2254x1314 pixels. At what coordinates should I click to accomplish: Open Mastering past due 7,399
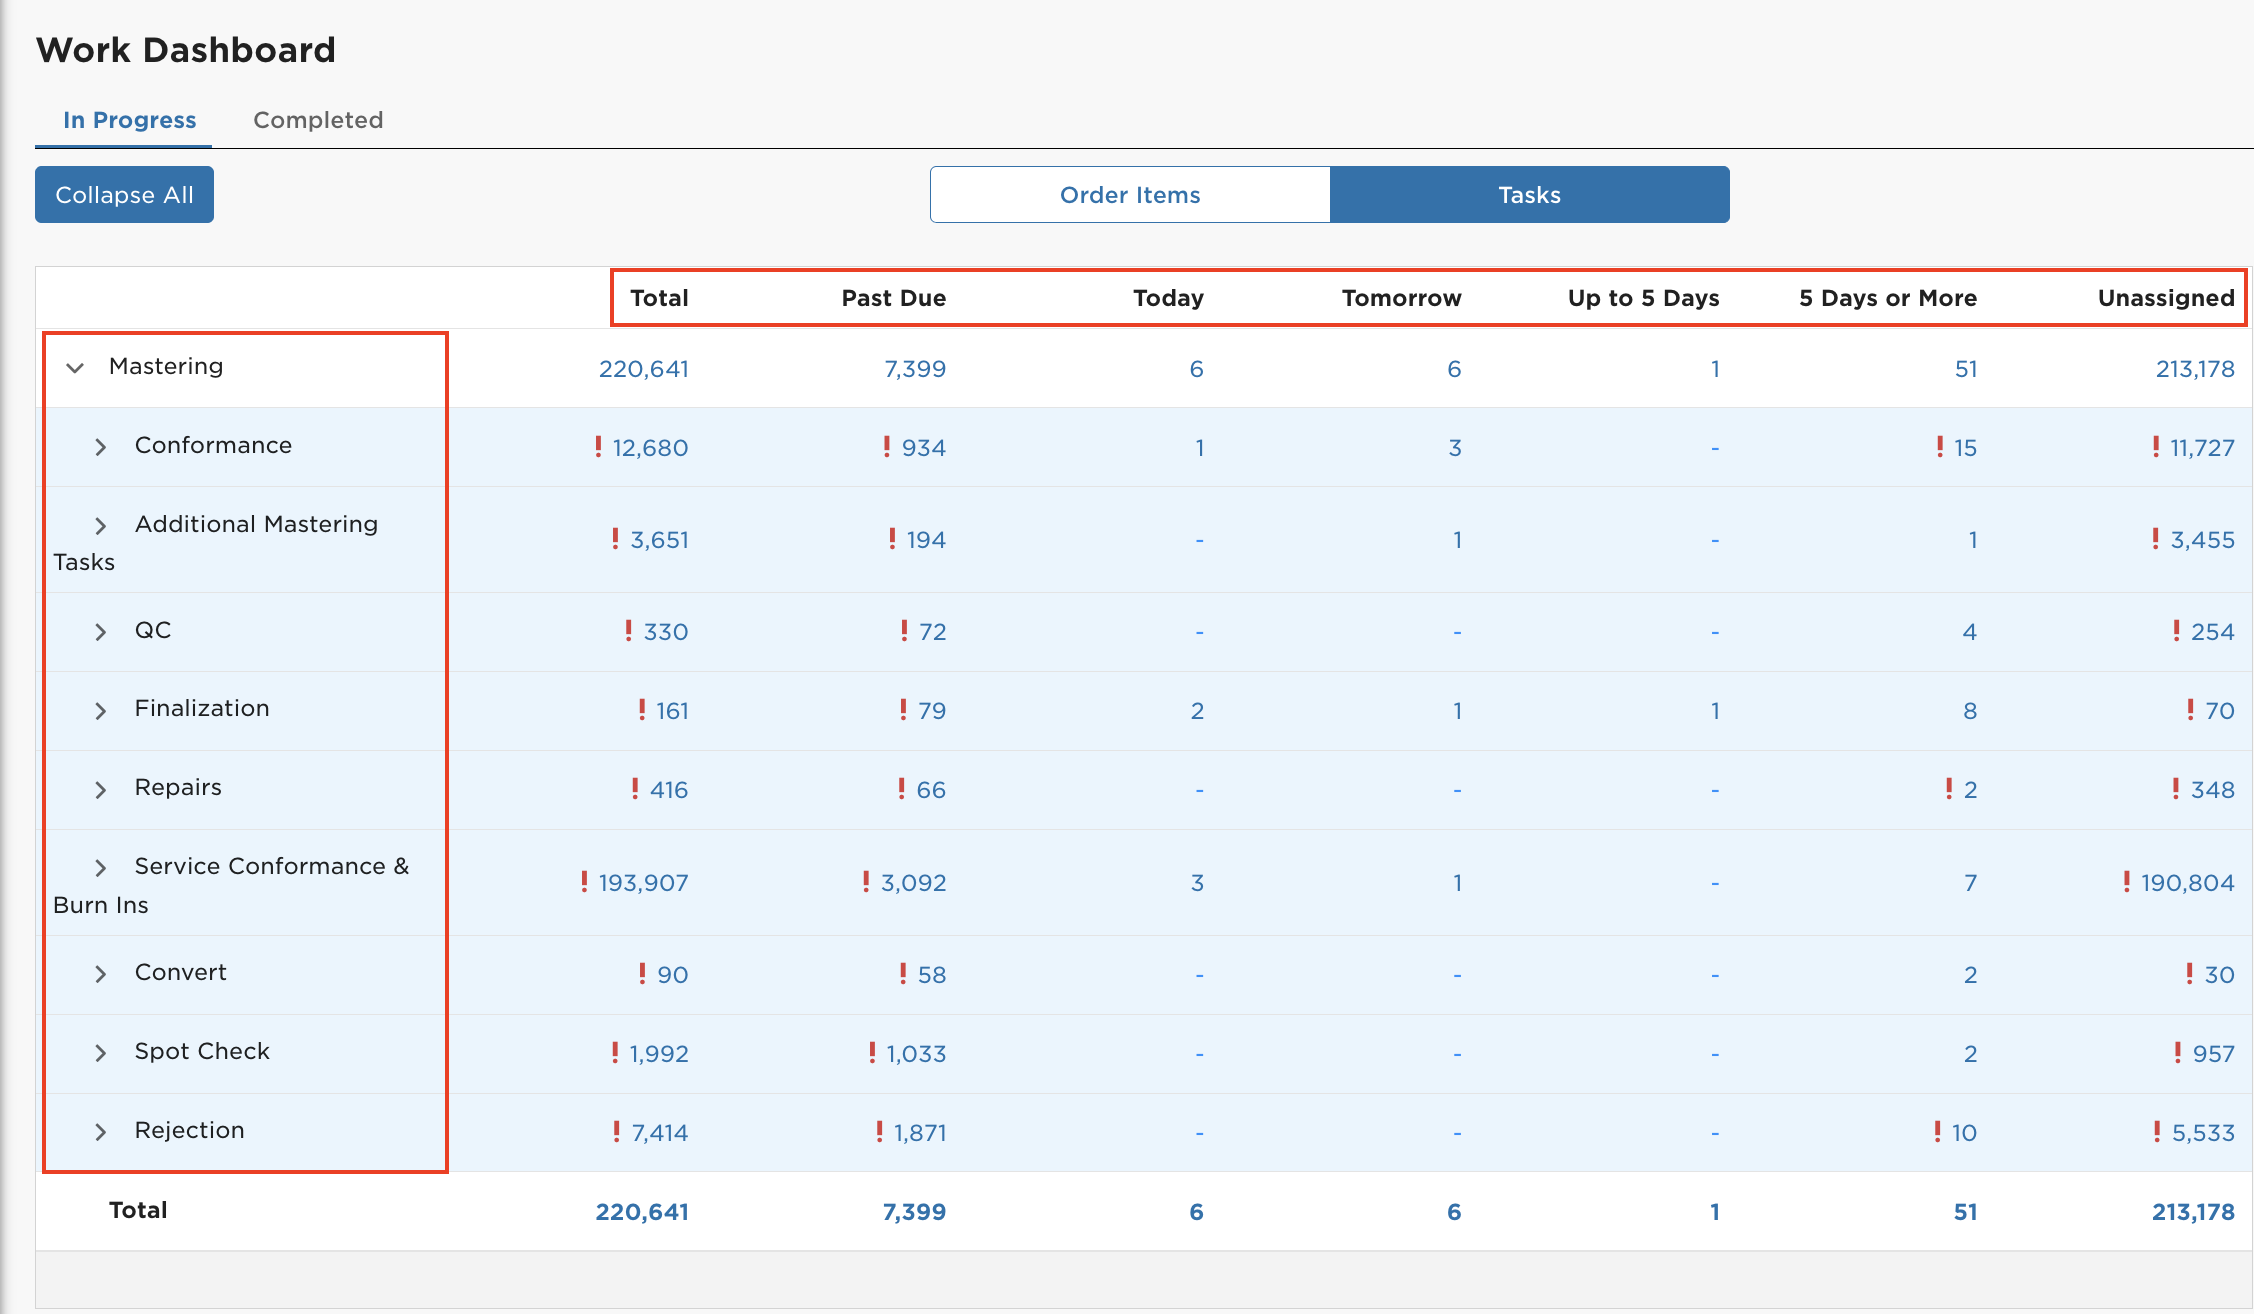click(915, 369)
